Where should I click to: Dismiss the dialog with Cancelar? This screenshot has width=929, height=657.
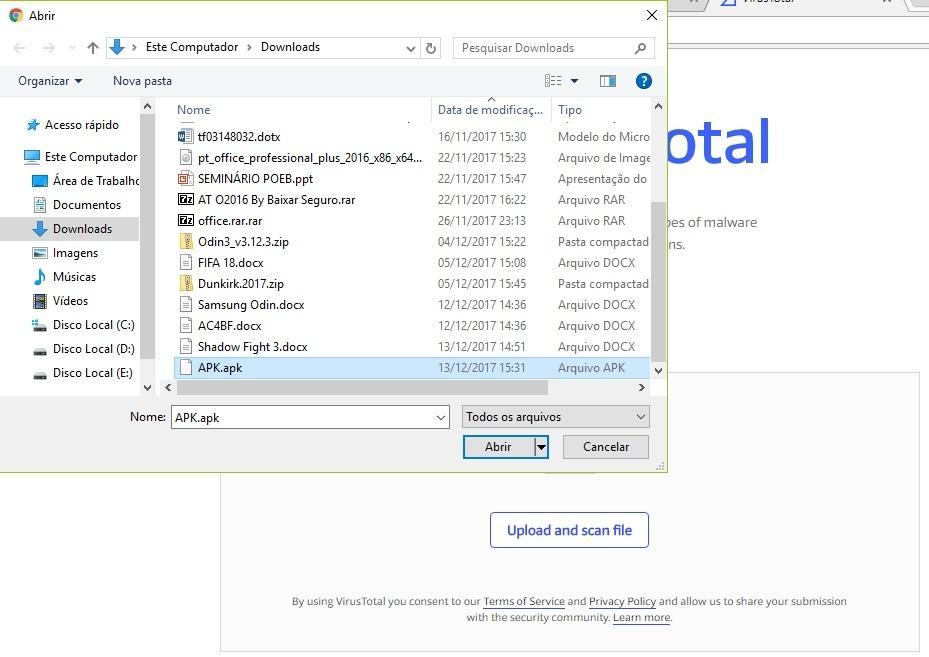pyautogui.click(x=606, y=447)
